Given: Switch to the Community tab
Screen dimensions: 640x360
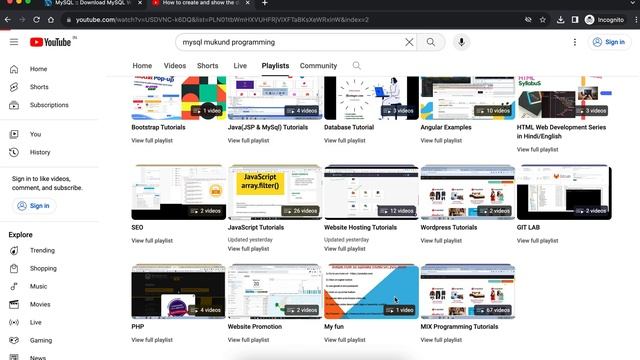Looking at the screenshot, I should point(318,66).
